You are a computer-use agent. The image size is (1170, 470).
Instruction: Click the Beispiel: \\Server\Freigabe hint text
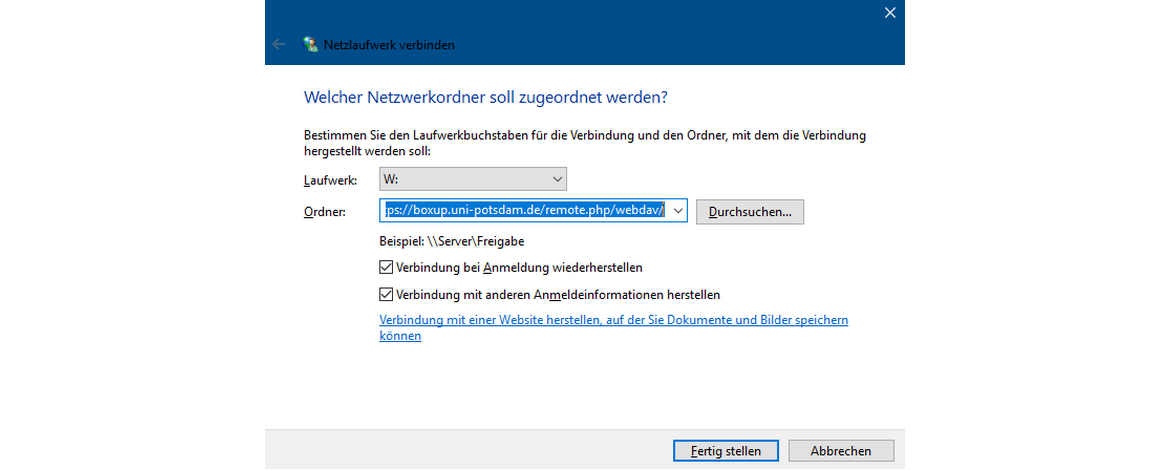click(451, 241)
